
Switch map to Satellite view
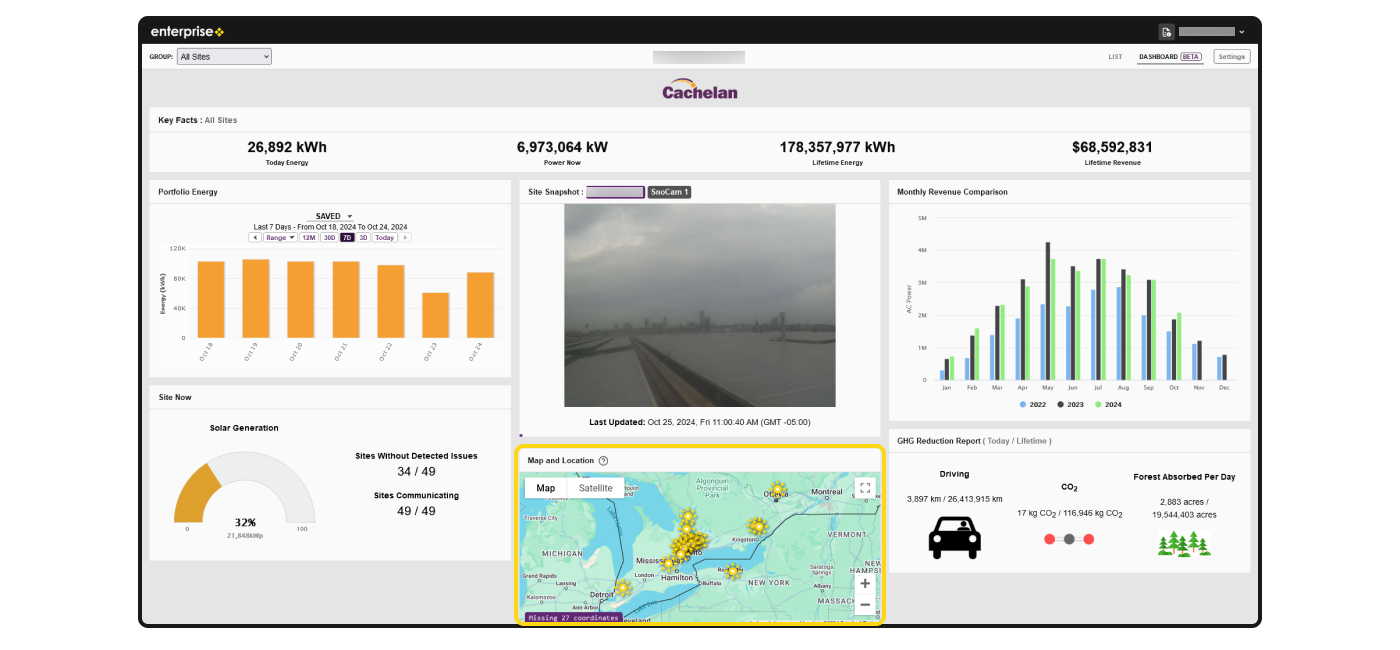(x=596, y=488)
